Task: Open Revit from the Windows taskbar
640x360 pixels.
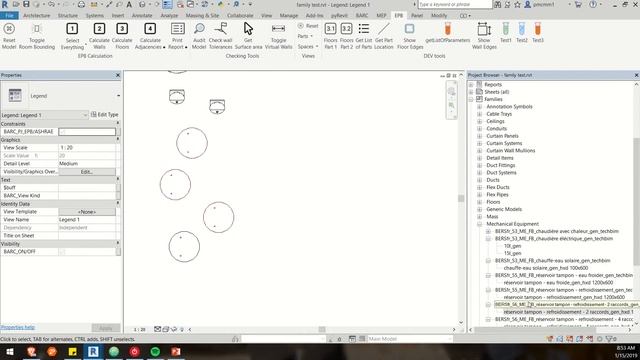Action: point(93,351)
